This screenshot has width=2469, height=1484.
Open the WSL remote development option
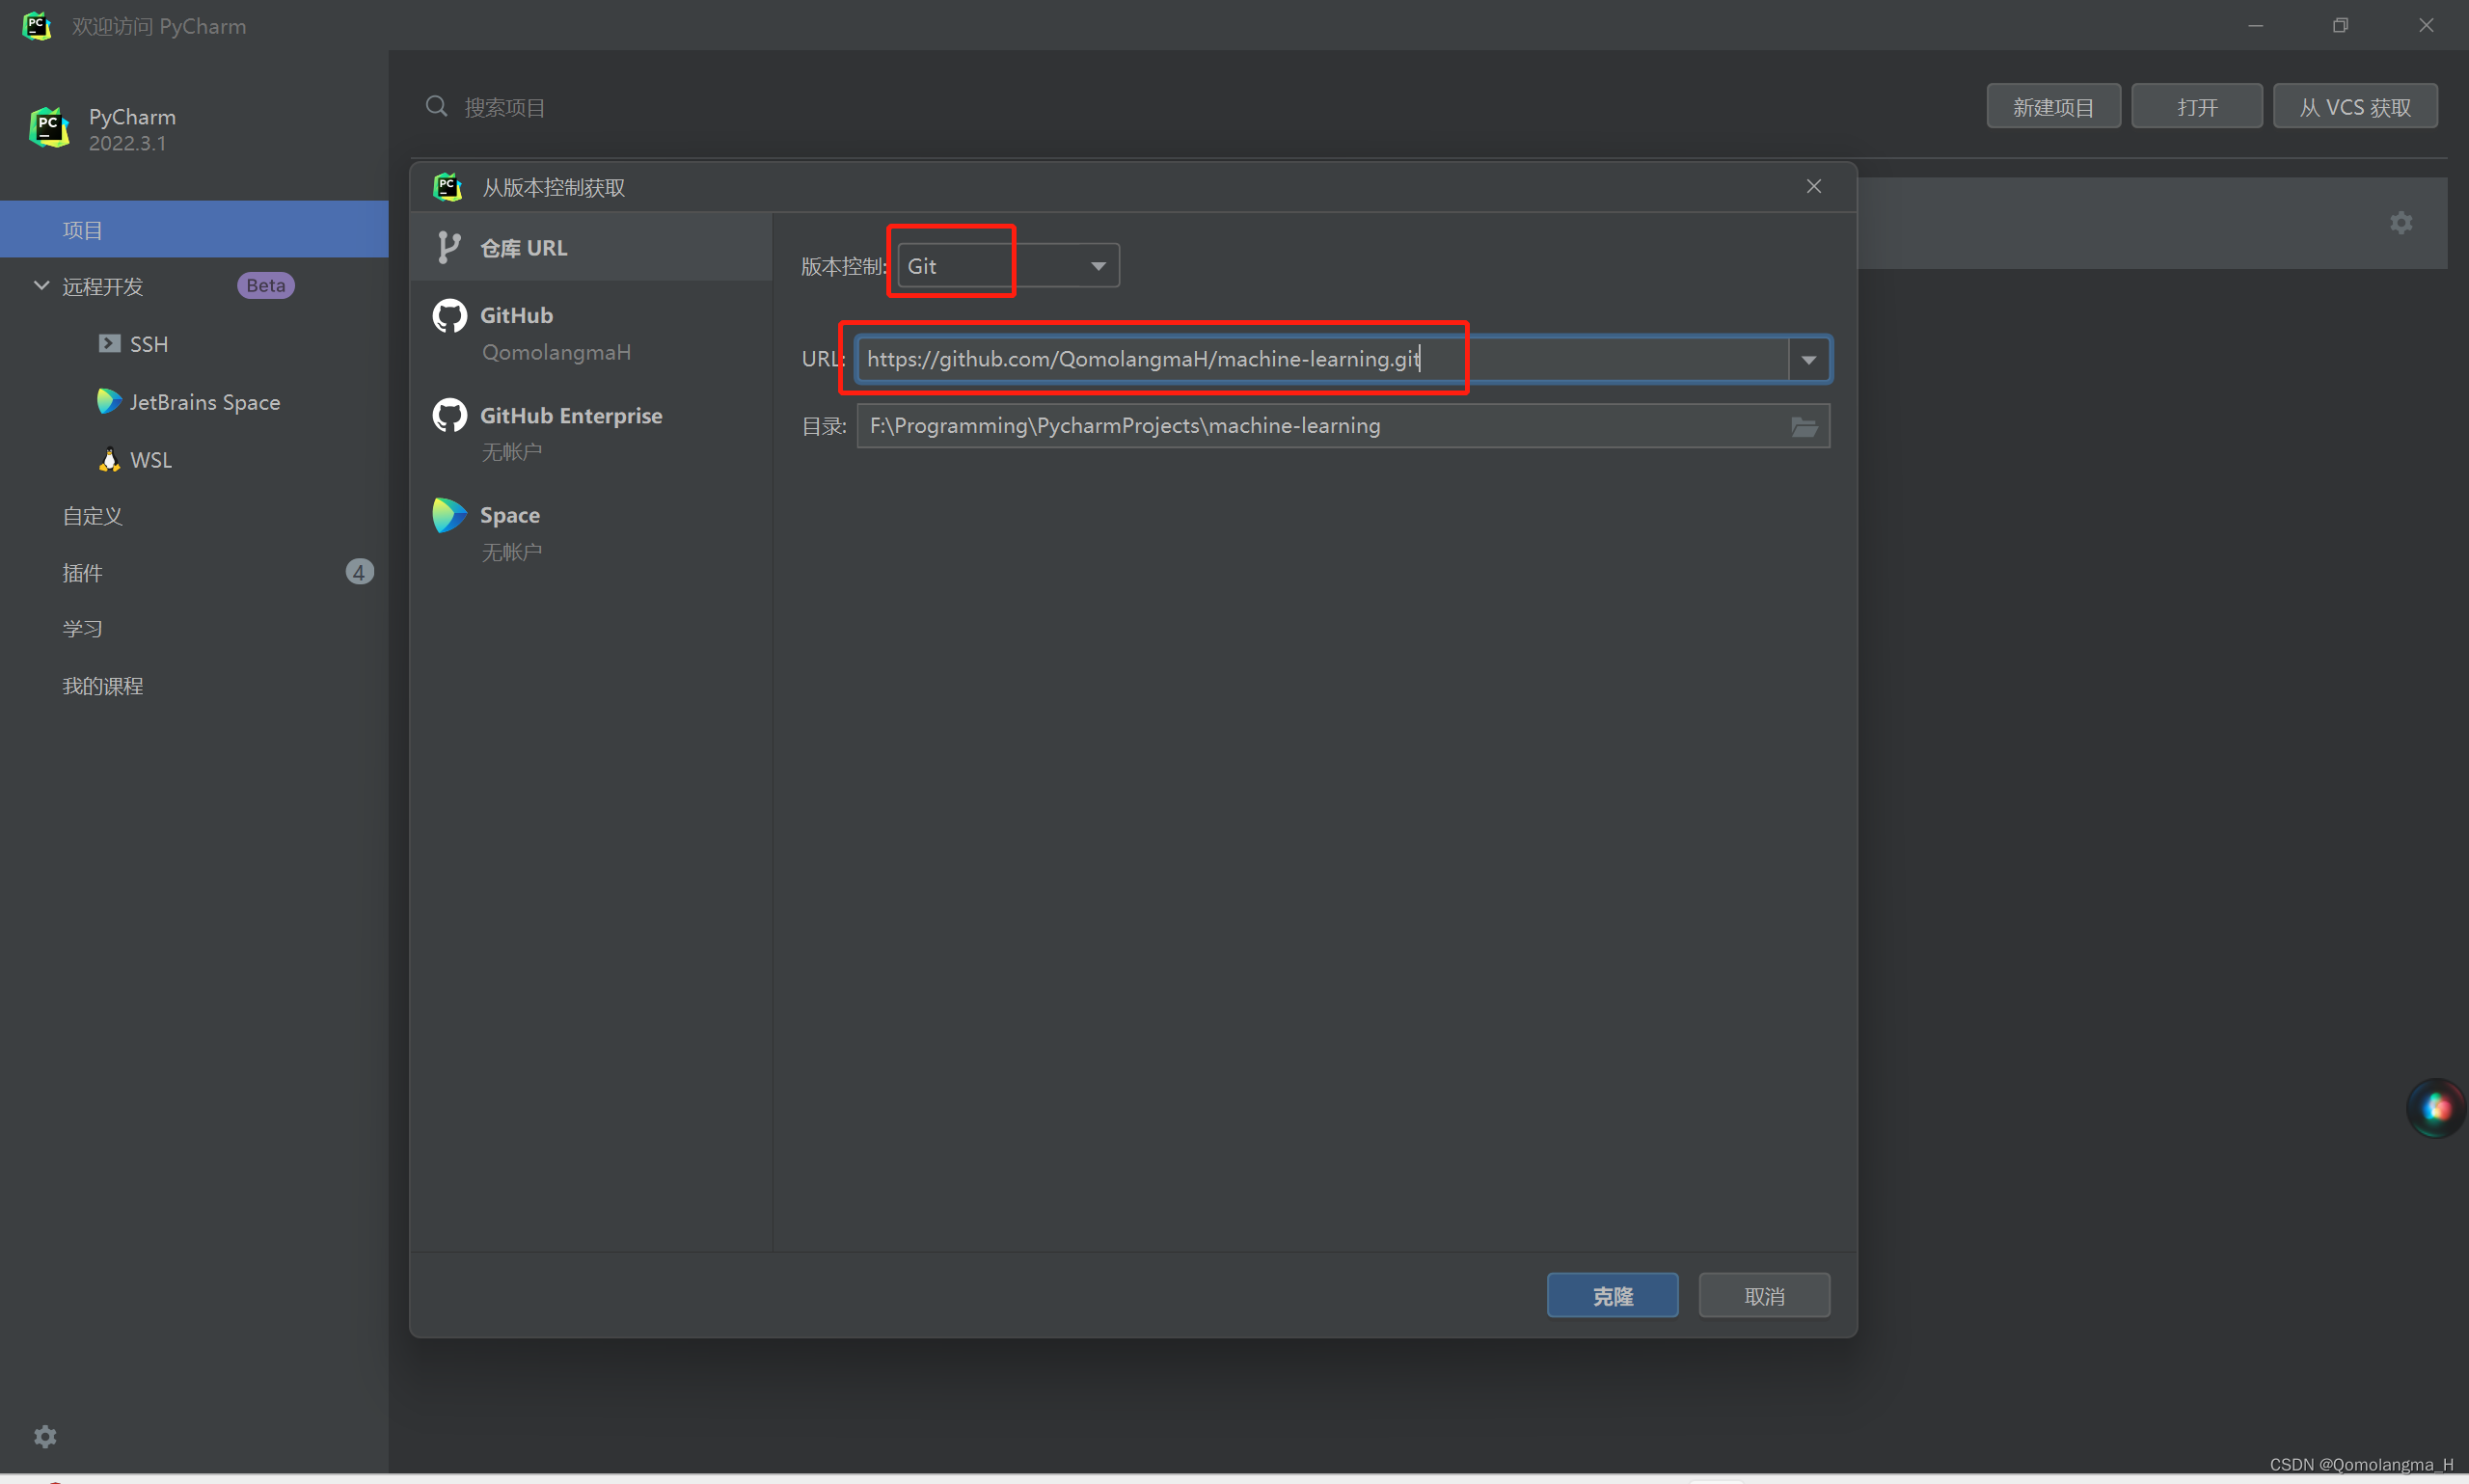(x=151, y=459)
